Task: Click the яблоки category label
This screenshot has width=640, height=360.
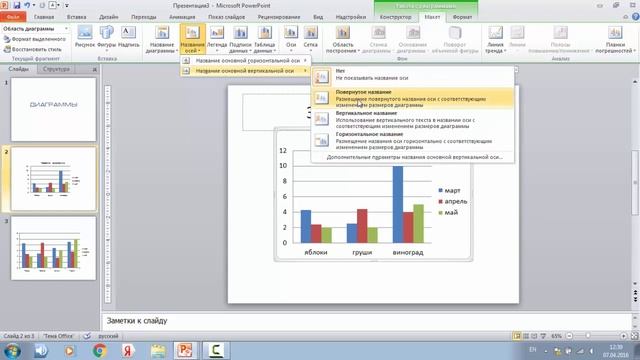Action: pos(316,252)
